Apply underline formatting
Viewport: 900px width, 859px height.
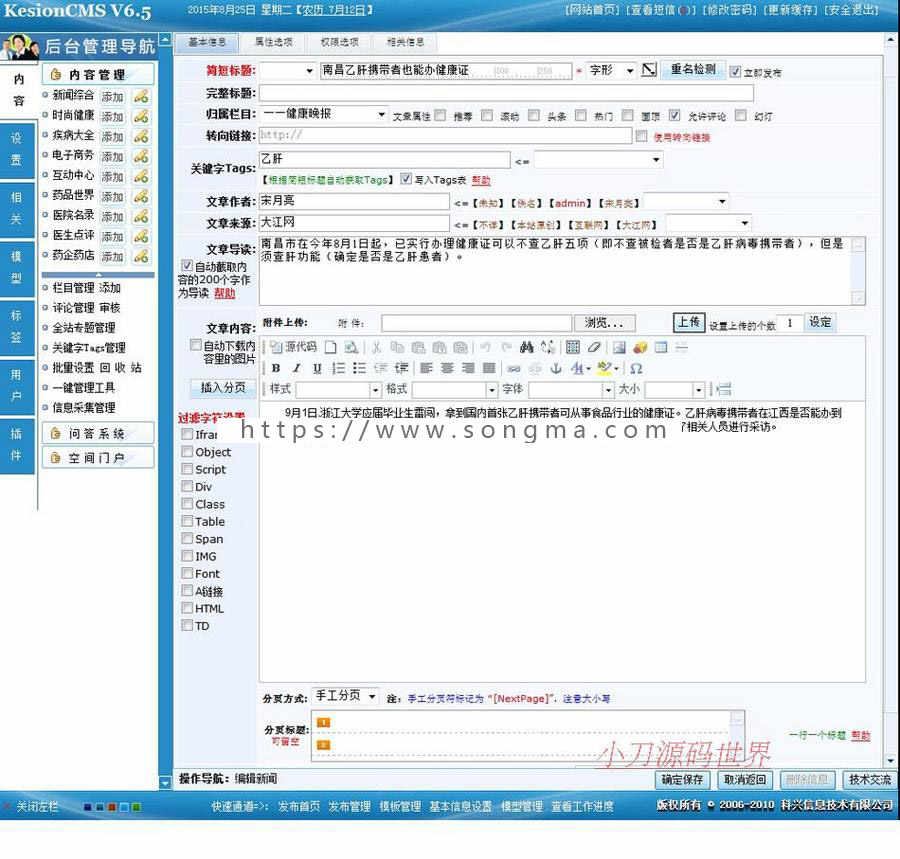pos(317,368)
